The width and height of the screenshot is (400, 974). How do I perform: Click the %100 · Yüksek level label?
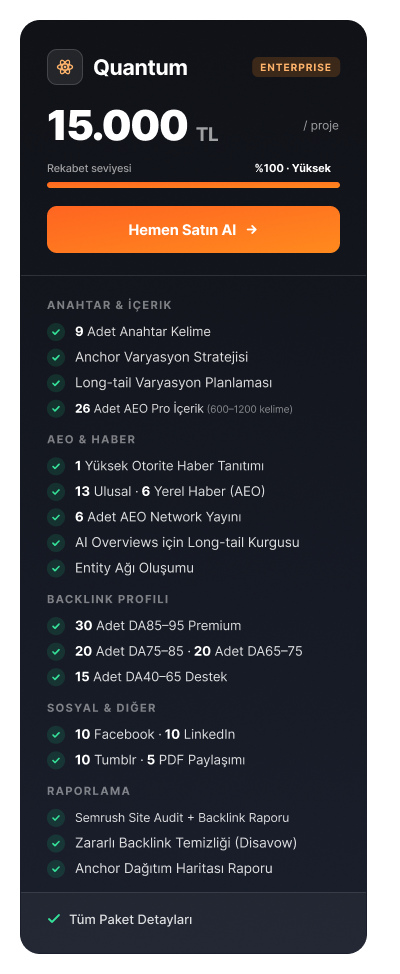(x=293, y=168)
